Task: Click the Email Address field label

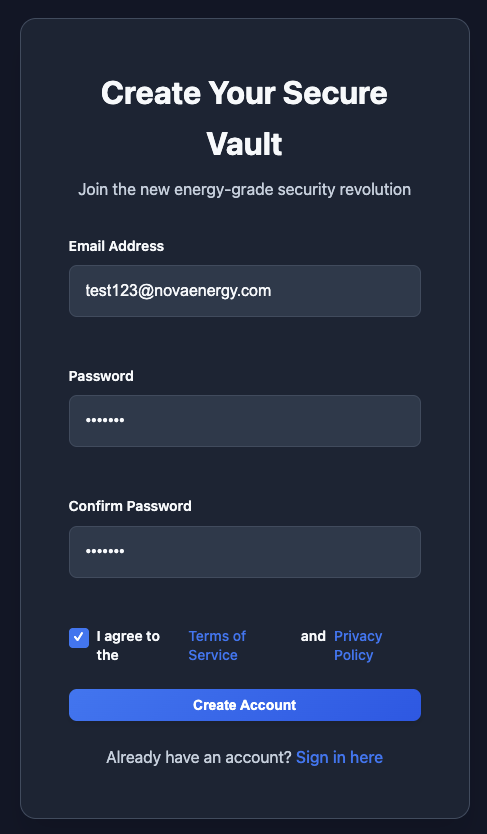Action: point(116,246)
